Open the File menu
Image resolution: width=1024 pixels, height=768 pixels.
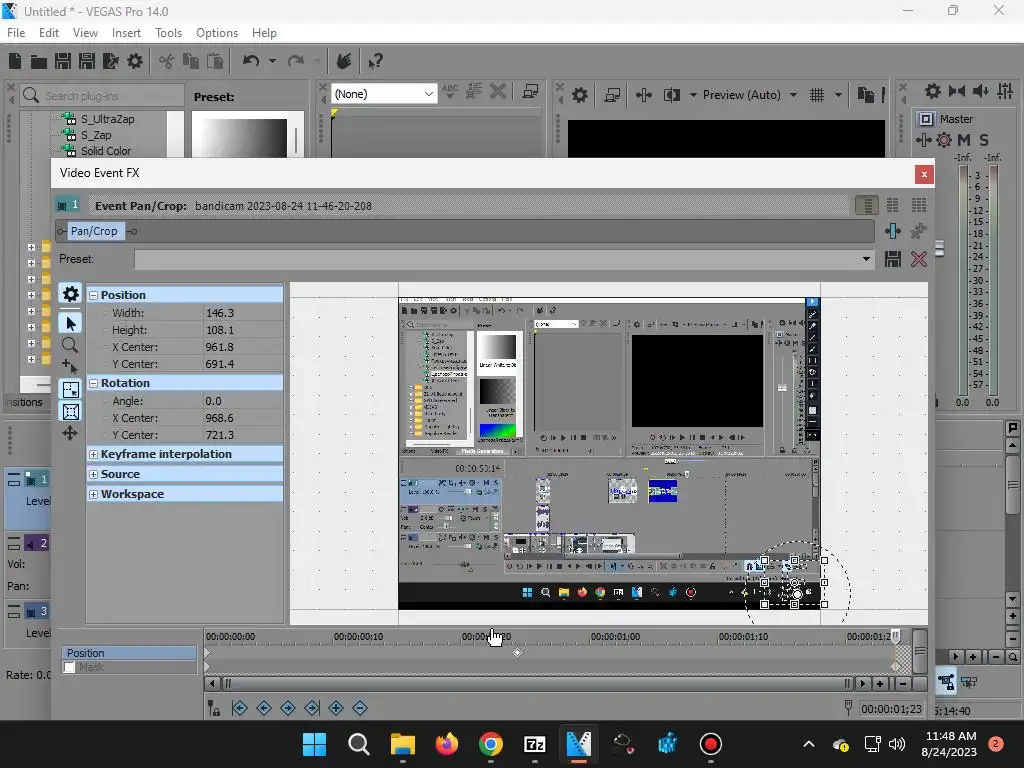(16, 33)
